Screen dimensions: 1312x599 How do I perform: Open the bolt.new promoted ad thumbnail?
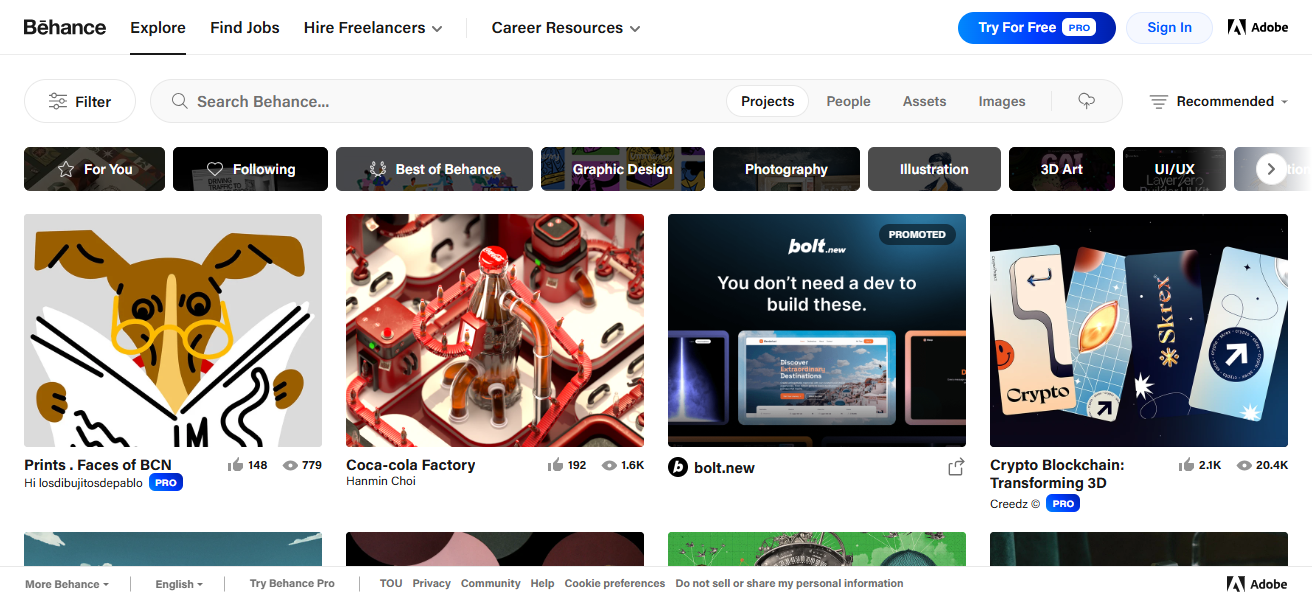point(817,330)
